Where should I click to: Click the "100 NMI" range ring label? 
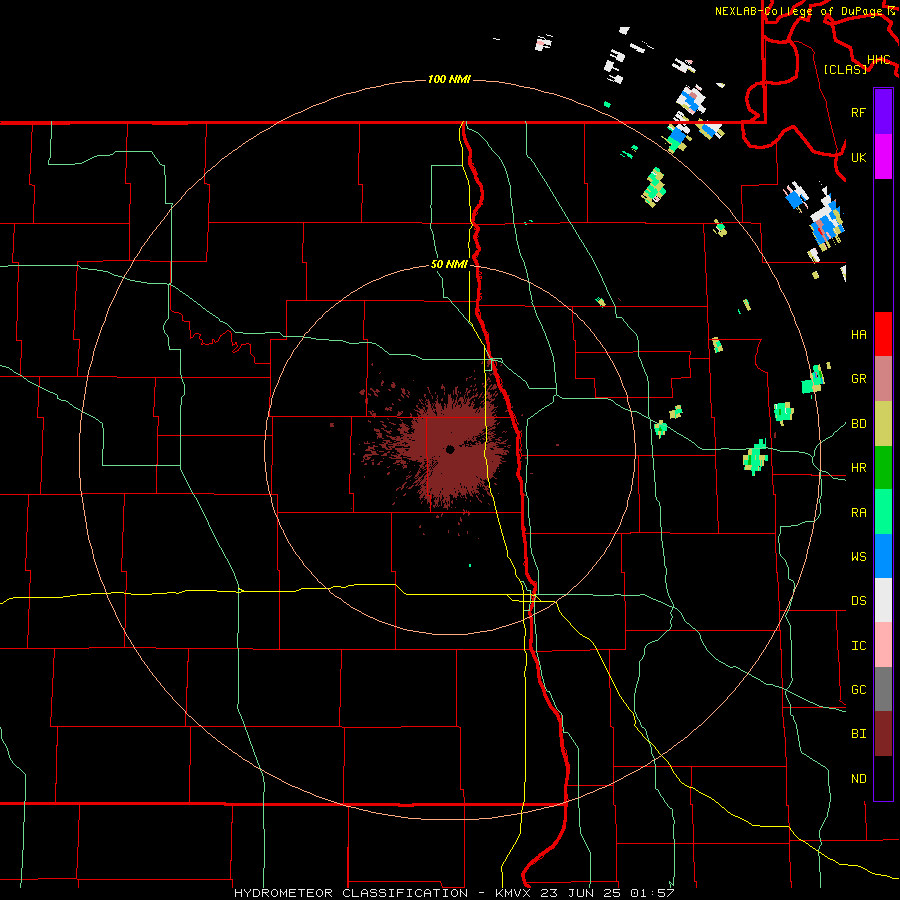(449, 79)
